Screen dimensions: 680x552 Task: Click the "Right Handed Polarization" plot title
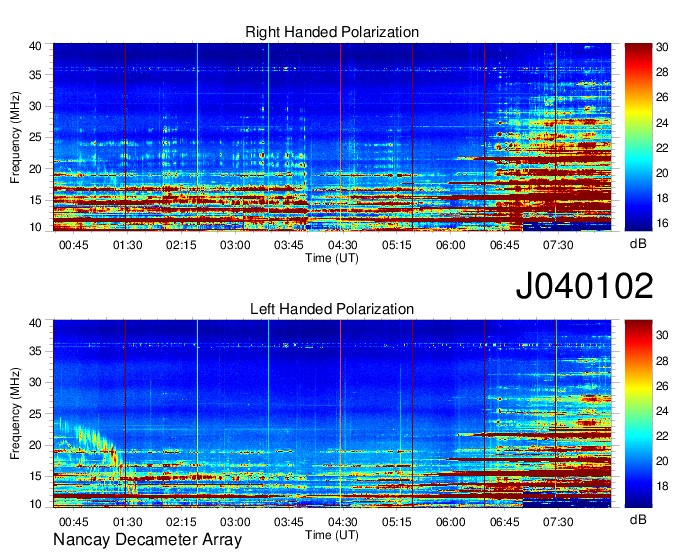332,32
